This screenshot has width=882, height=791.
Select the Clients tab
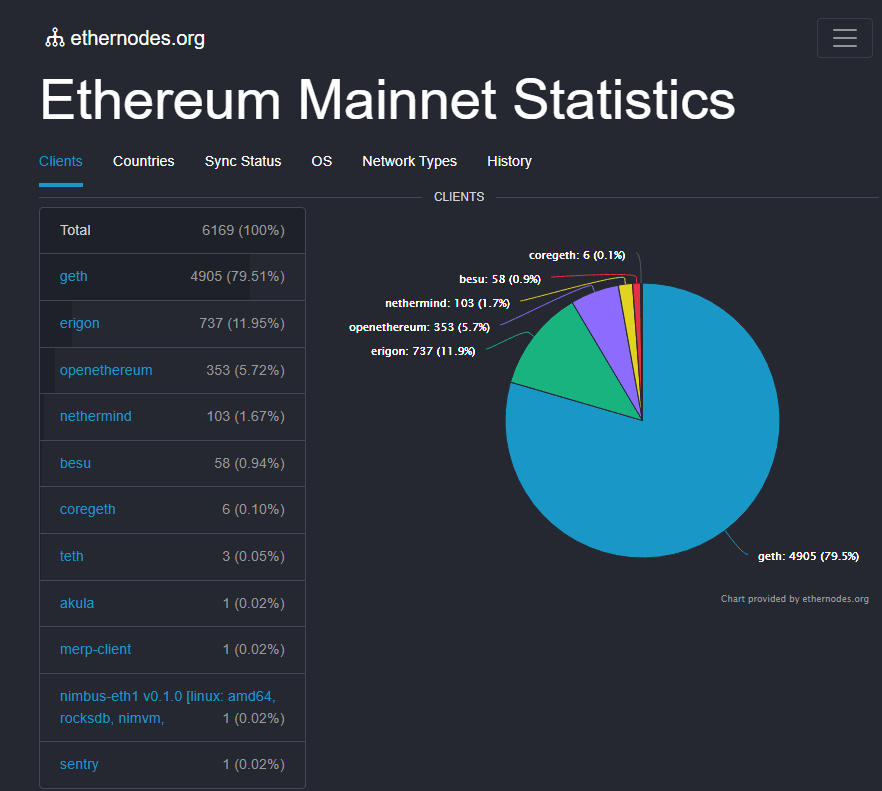pos(61,161)
